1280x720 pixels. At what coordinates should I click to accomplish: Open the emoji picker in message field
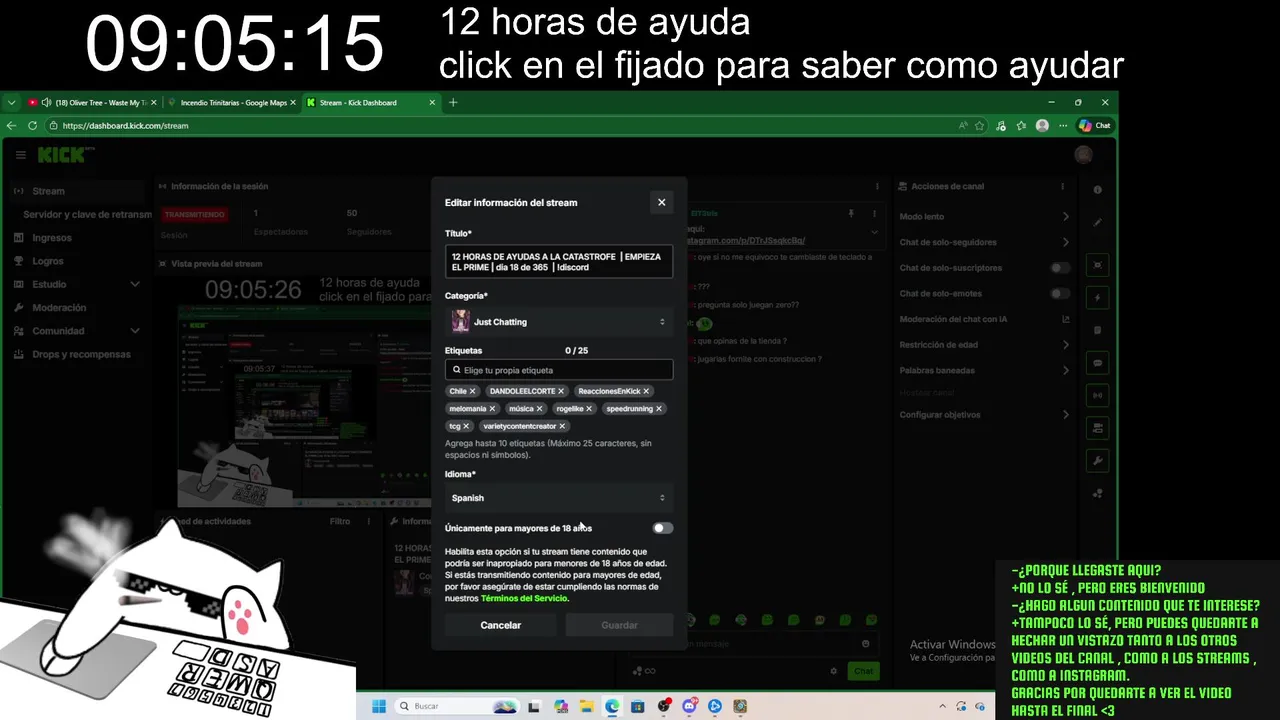[866, 644]
